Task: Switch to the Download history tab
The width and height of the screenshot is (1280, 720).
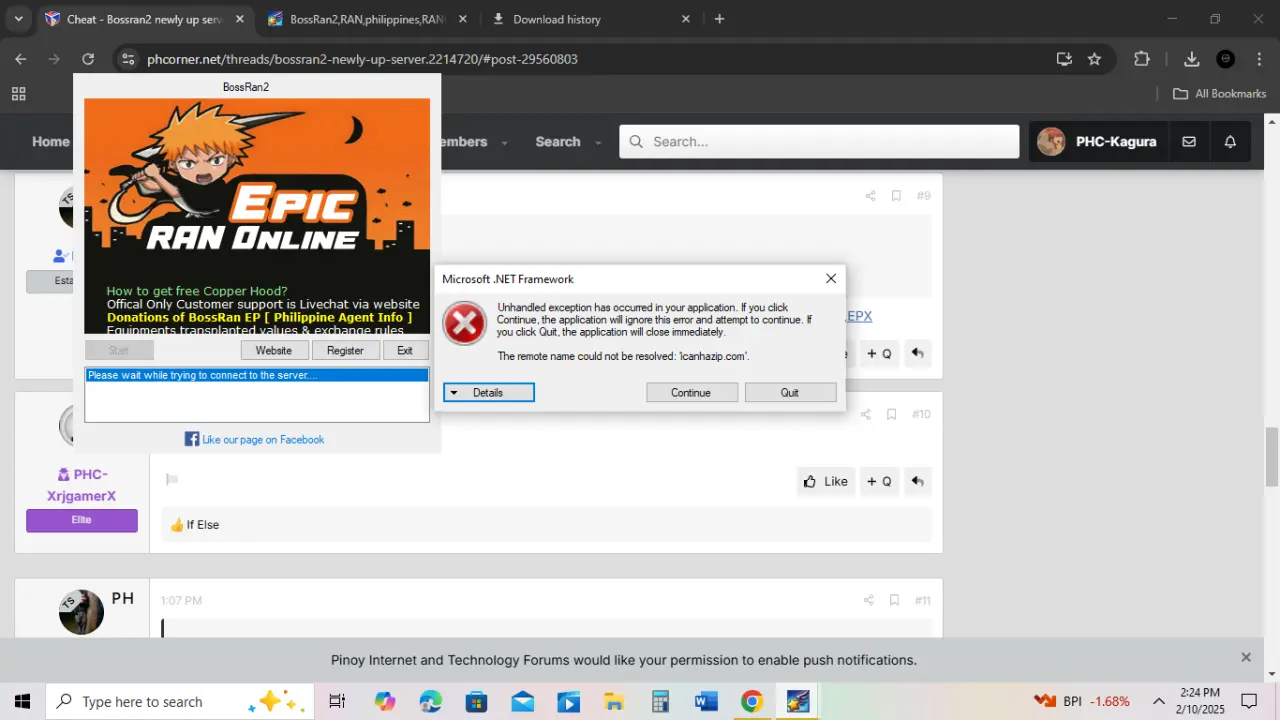Action: (592, 19)
